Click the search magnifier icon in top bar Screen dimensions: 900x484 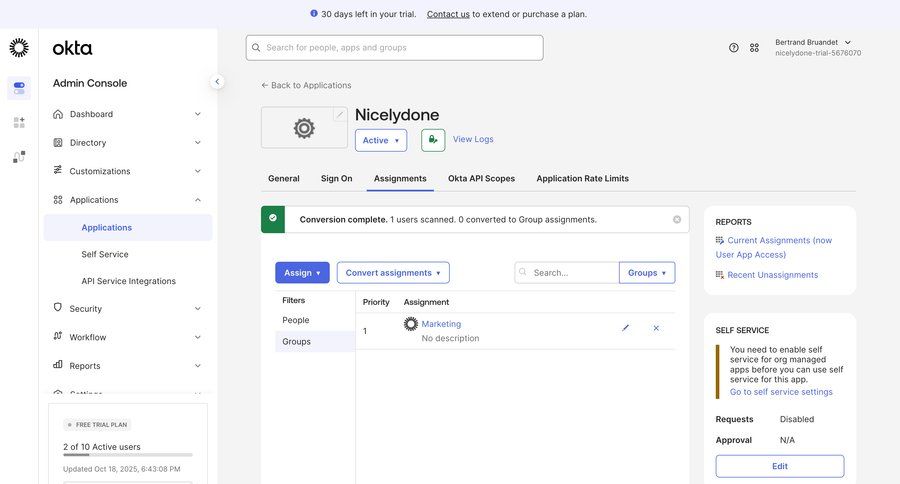pyautogui.click(x=256, y=48)
